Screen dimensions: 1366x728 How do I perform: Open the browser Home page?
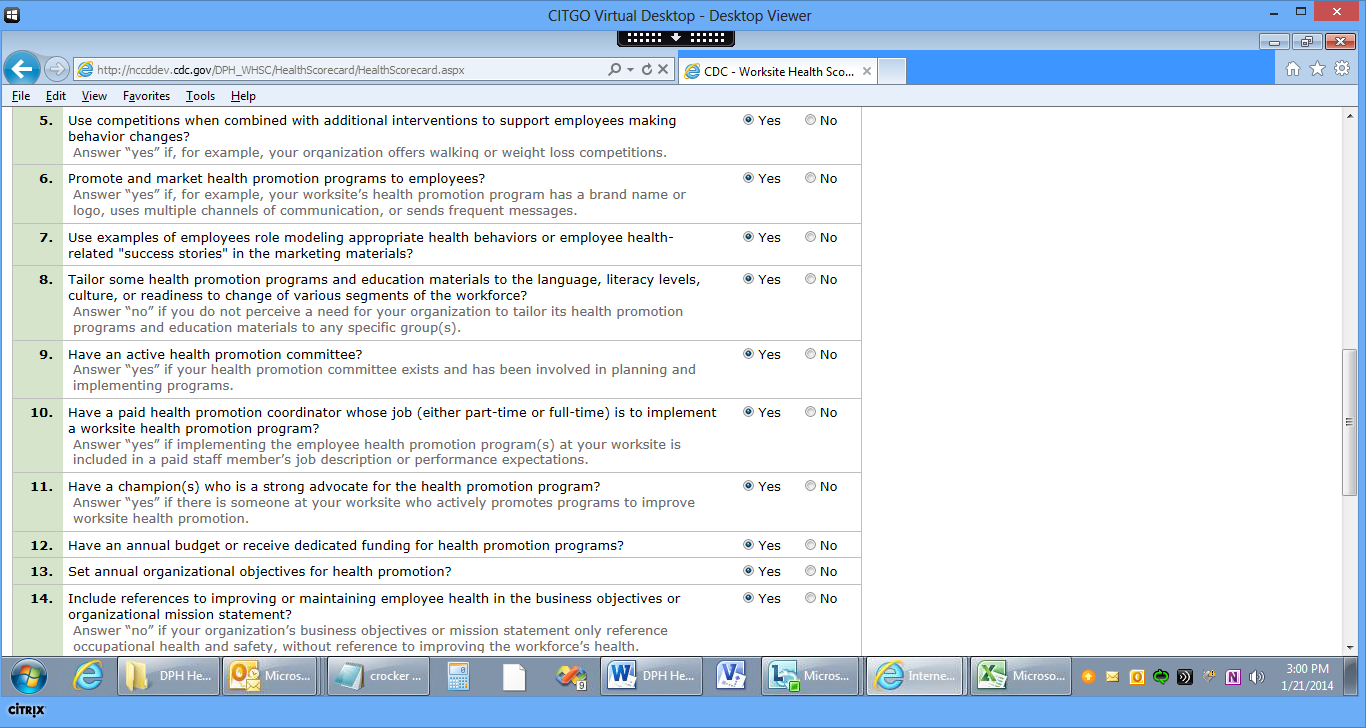tap(1292, 69)
